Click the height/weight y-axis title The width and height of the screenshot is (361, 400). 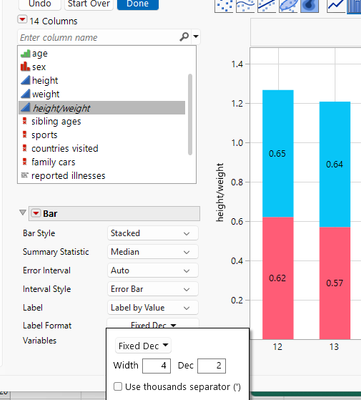[x=220, y=193]
